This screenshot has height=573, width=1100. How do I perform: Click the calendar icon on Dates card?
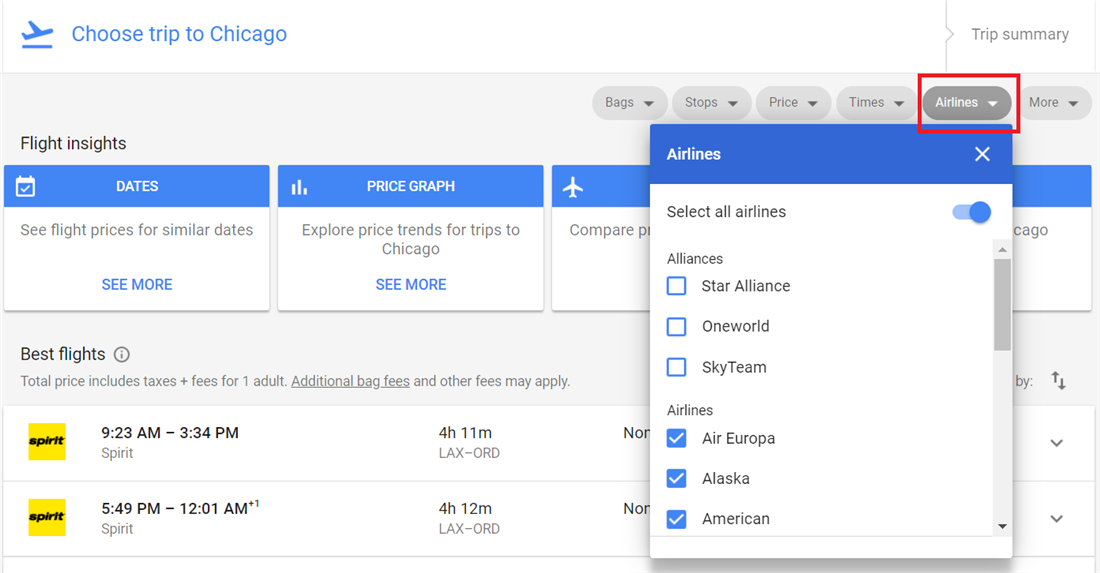point(26,186)
